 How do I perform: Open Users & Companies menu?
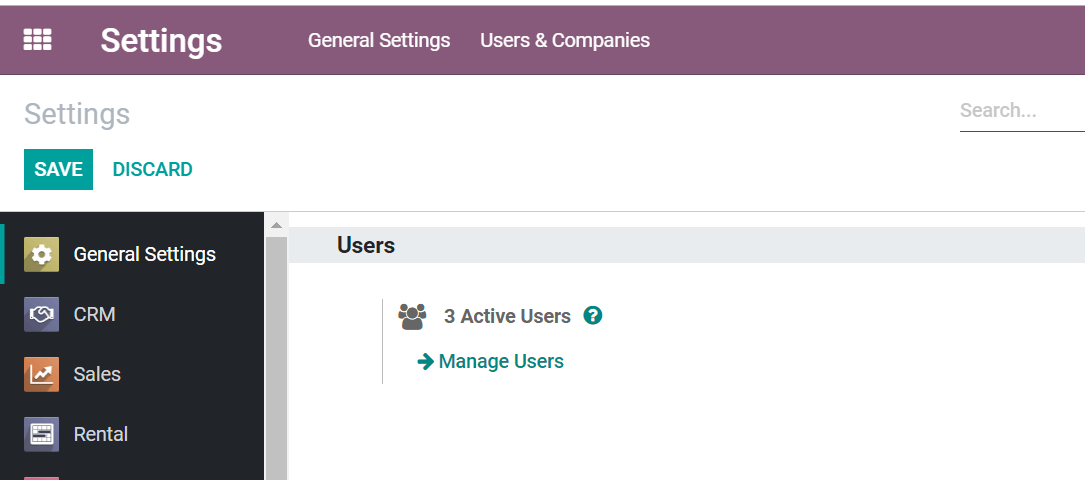pos(565,40)
